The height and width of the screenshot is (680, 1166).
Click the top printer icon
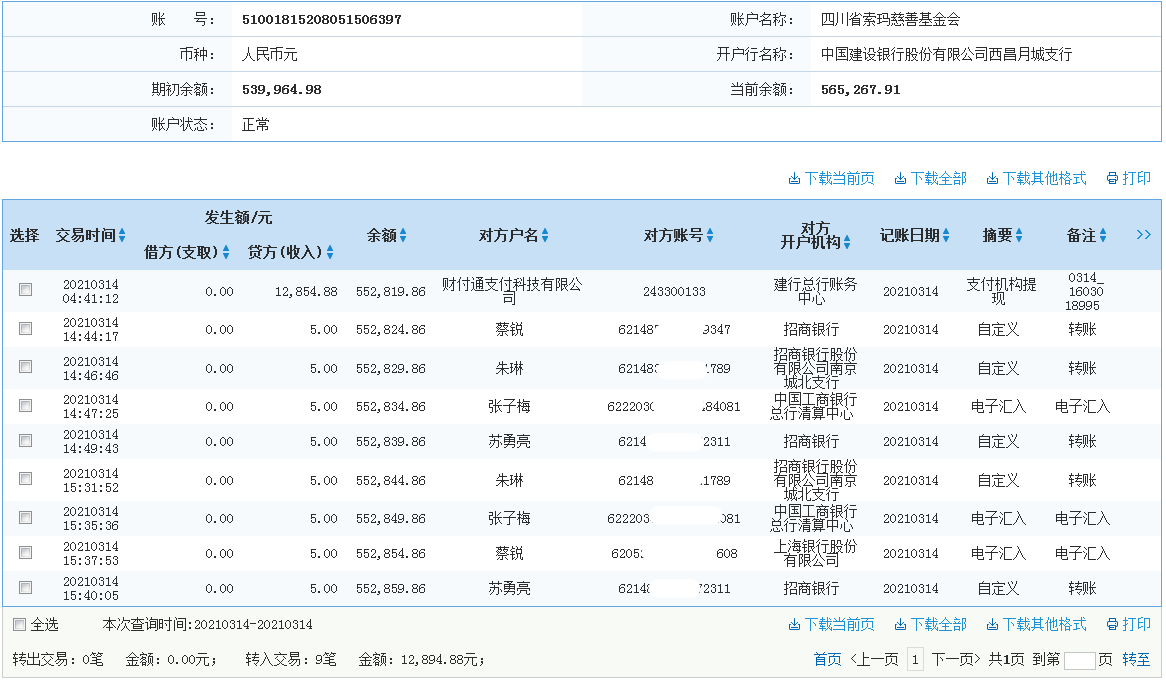(1112, 179)
